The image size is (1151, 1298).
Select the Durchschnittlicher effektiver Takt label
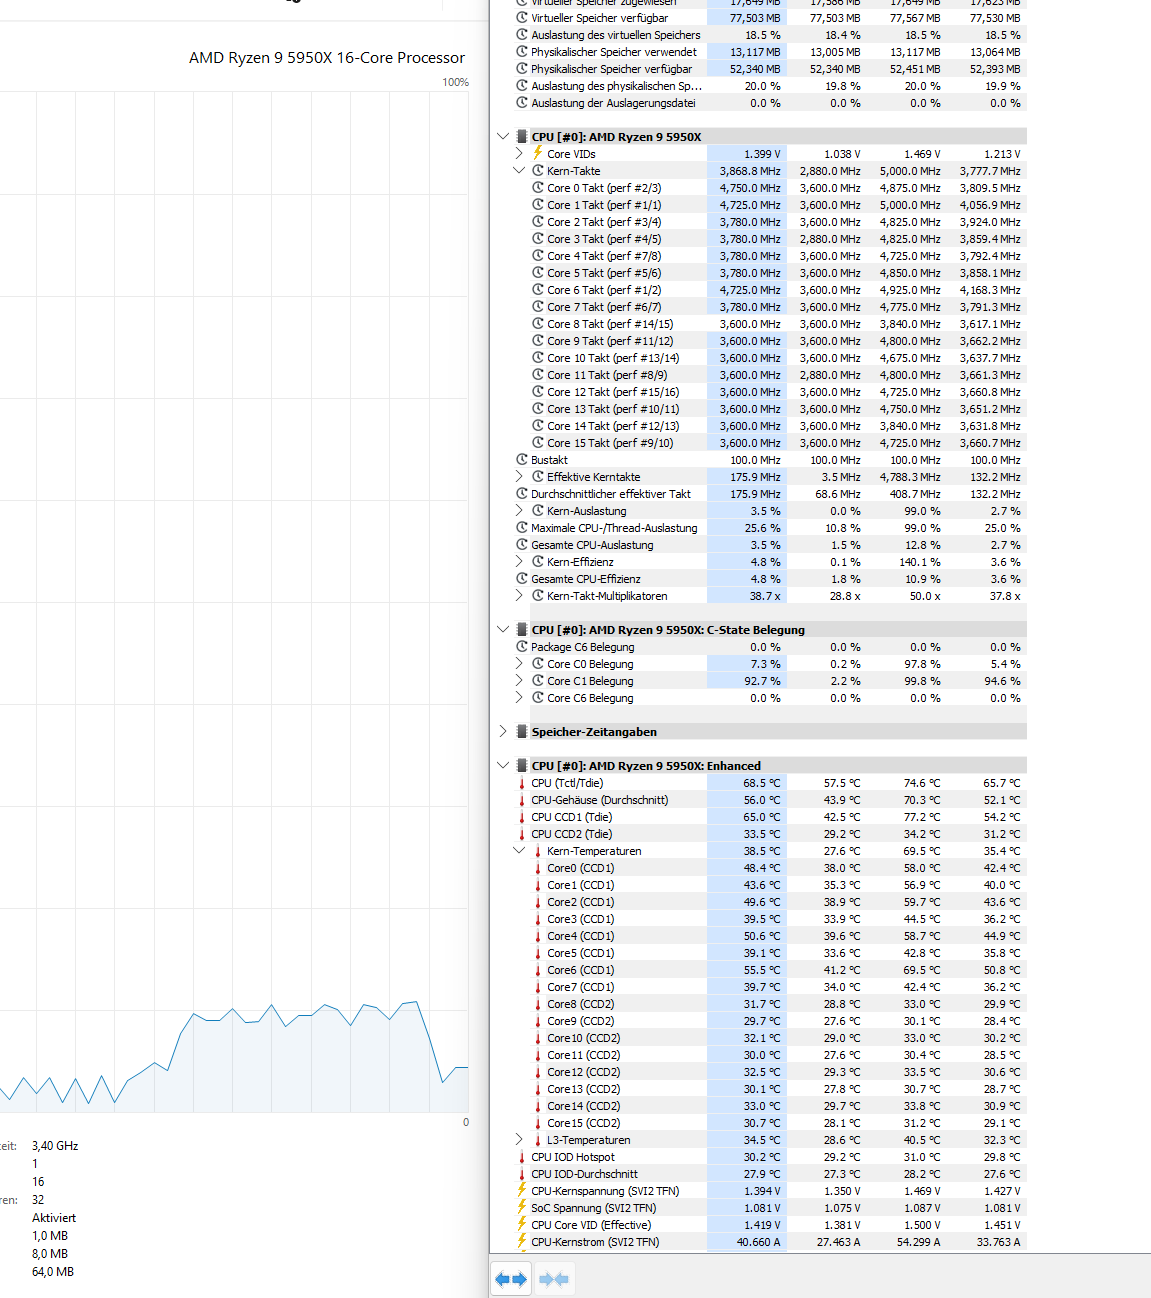point(611,494)
